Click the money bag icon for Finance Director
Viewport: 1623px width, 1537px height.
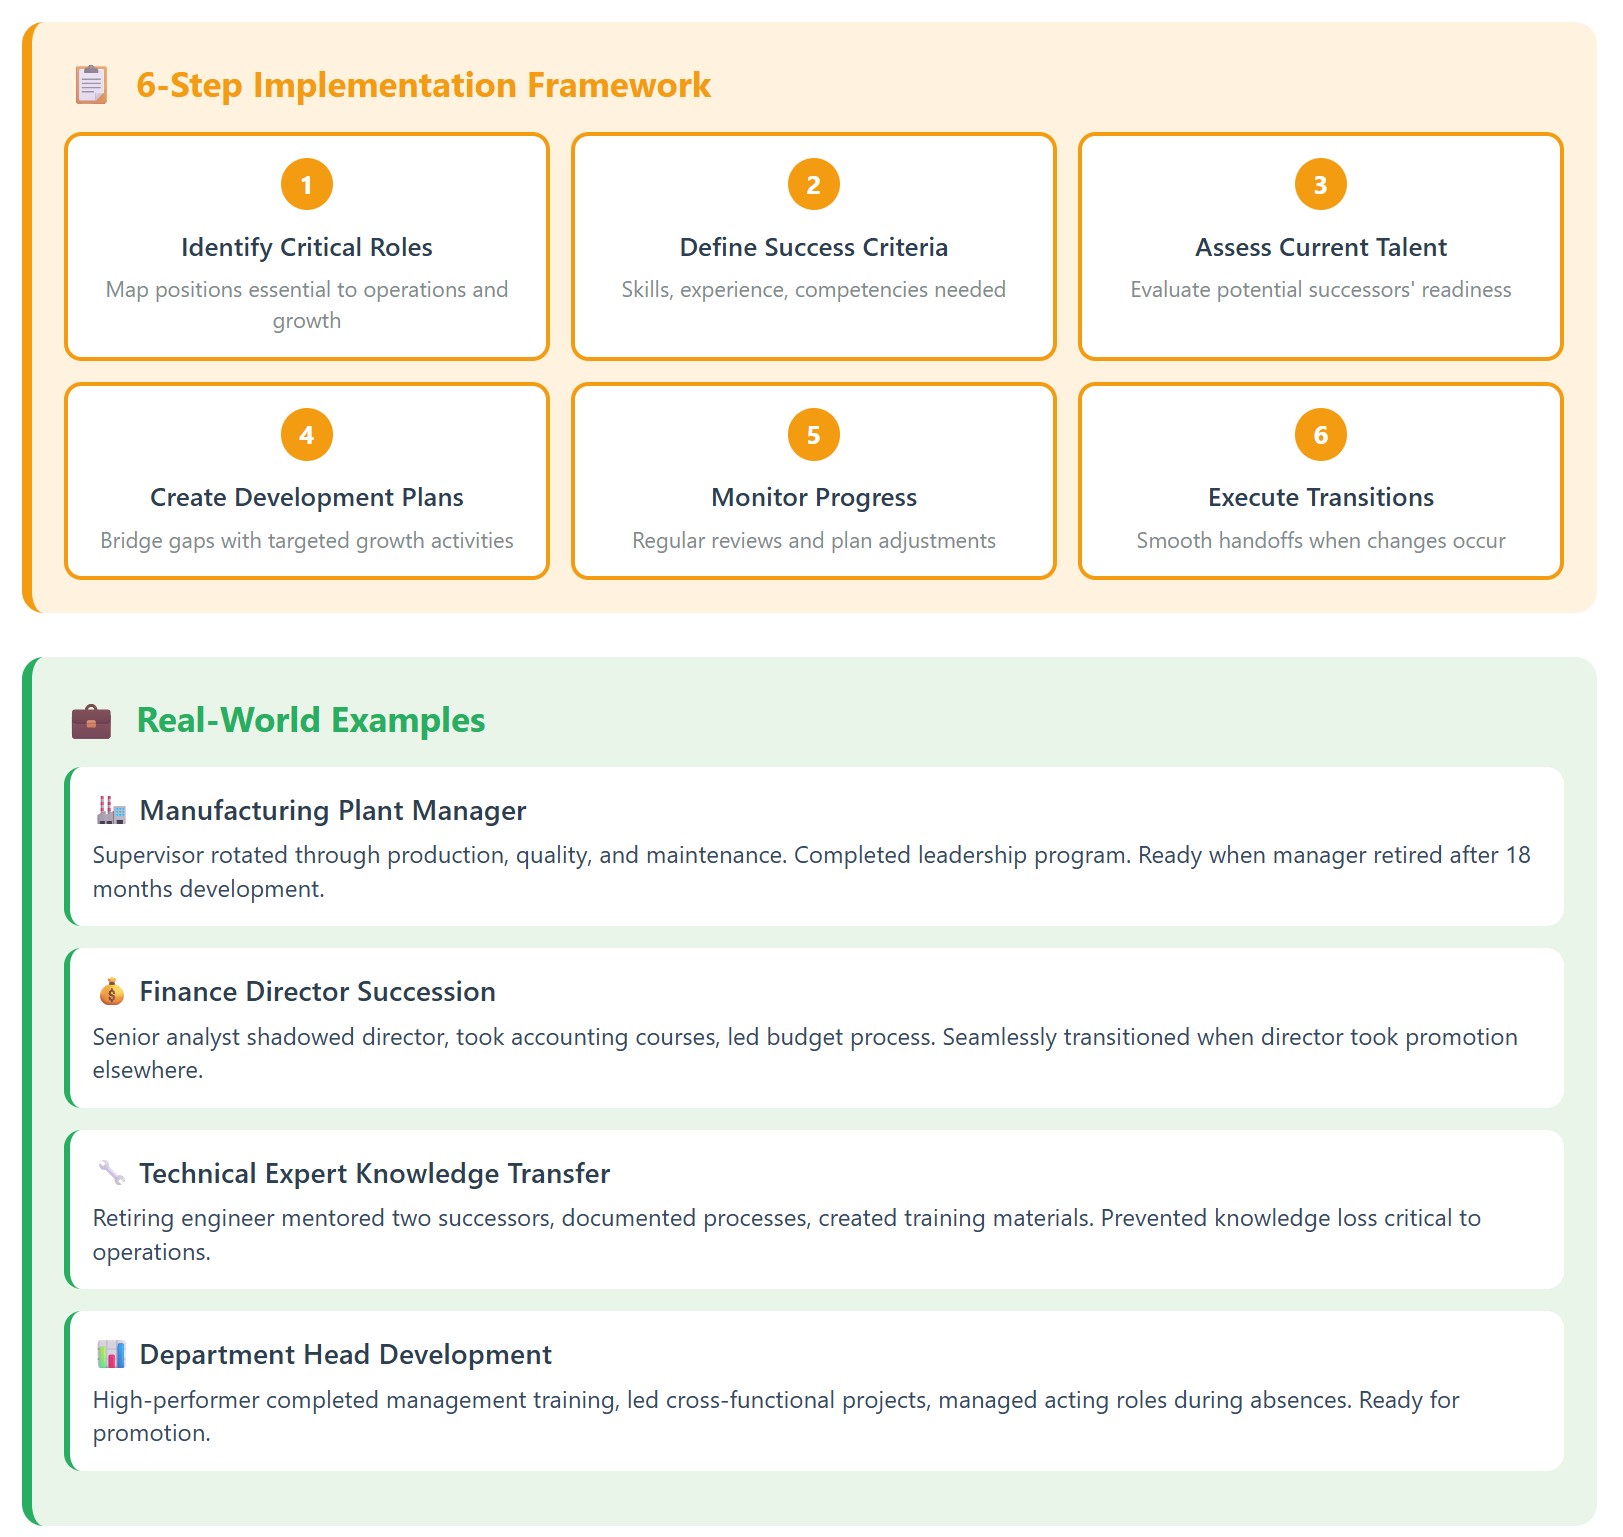[x=111, y=992]
